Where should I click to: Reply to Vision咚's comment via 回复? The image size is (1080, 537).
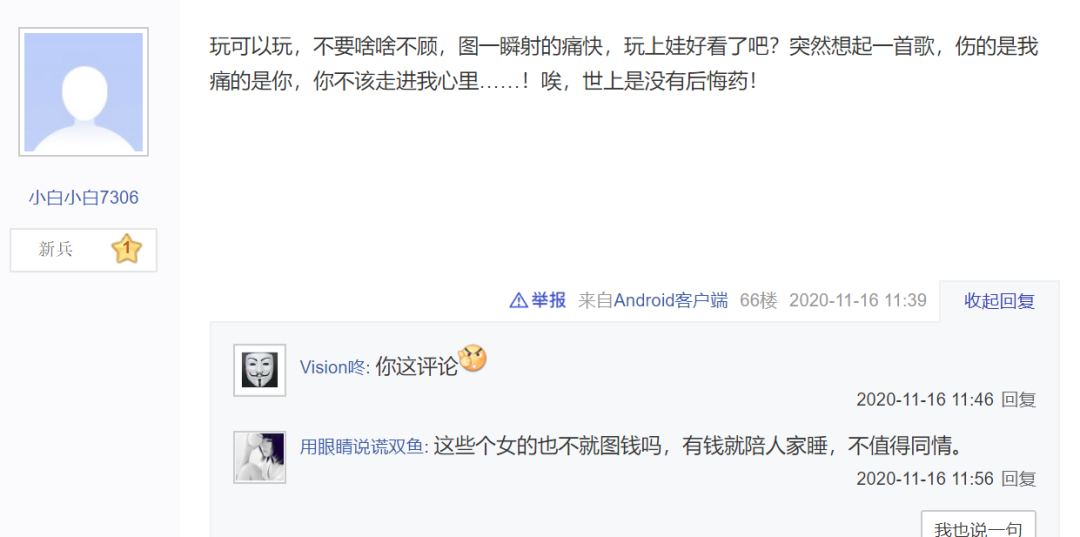coord(1019,400)
